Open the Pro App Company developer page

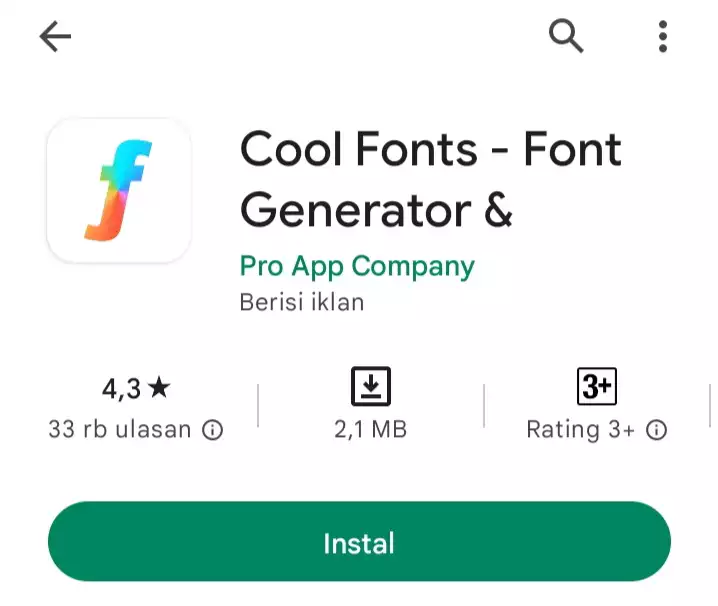pyautogui.click(x=357, y=266)
